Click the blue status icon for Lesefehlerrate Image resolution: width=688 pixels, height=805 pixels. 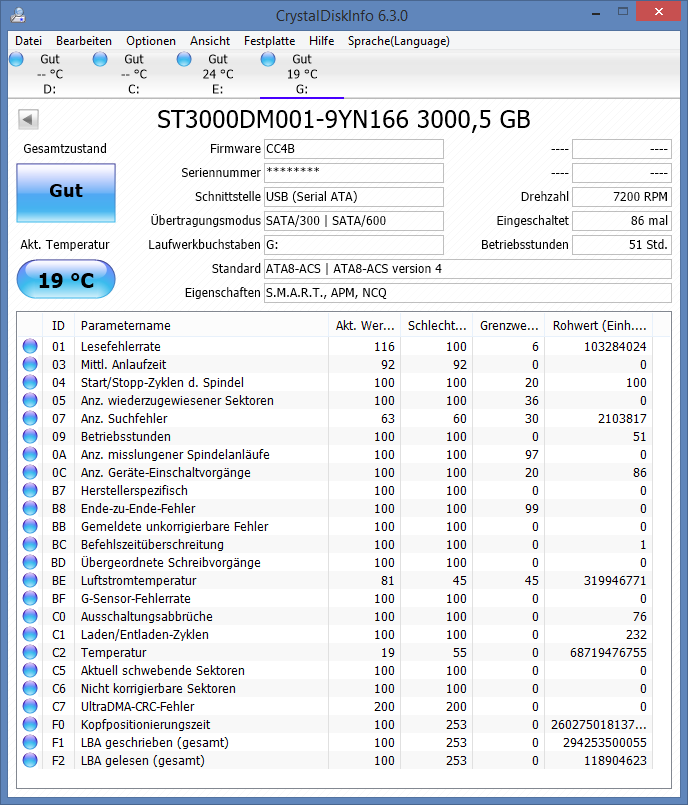pos(30,346)
